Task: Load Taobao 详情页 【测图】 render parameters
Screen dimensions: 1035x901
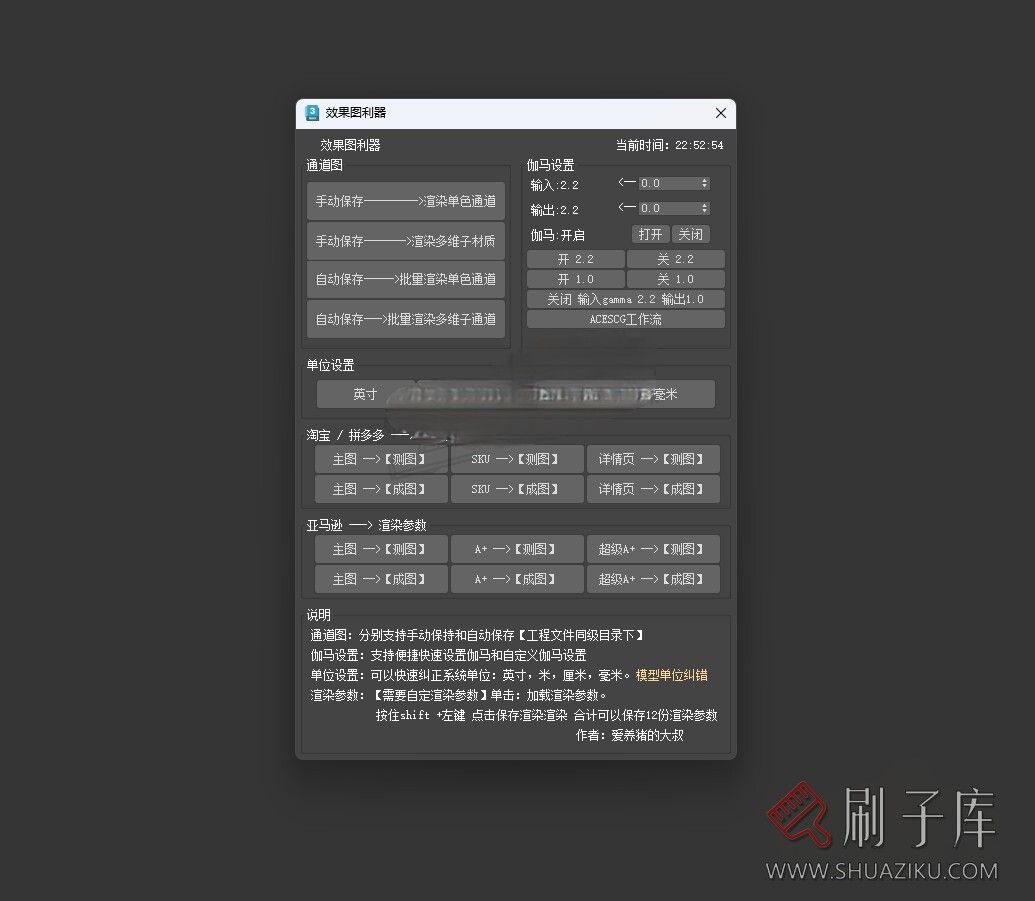Action: [x=653, y=459]
